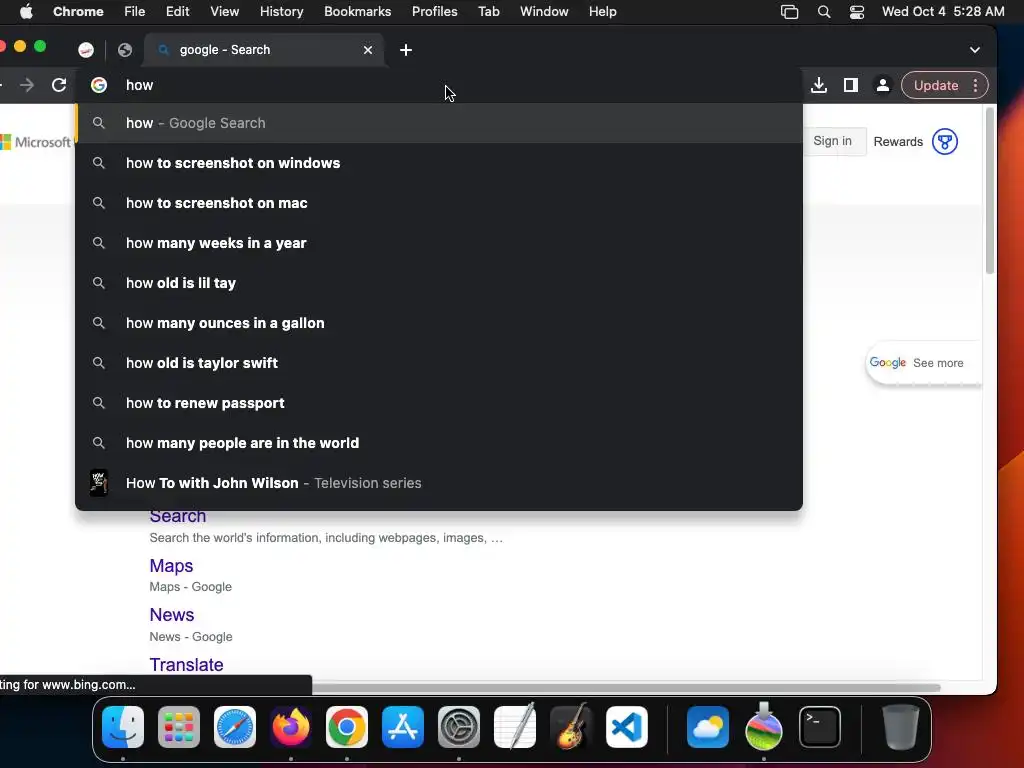The width and height of the screenshot is (1024, 768).
Task: Click the screen mirroring menu bar icon
Action: pyautogui.click(x=790, y=12)
